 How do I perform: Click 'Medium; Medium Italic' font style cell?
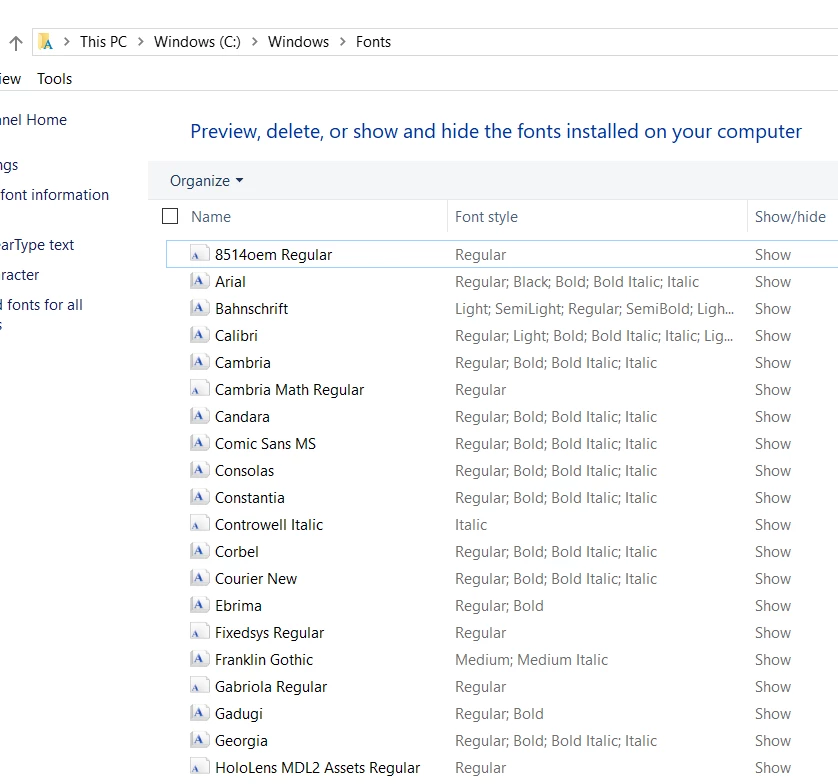pyautogui.click(x=532, y=659)
